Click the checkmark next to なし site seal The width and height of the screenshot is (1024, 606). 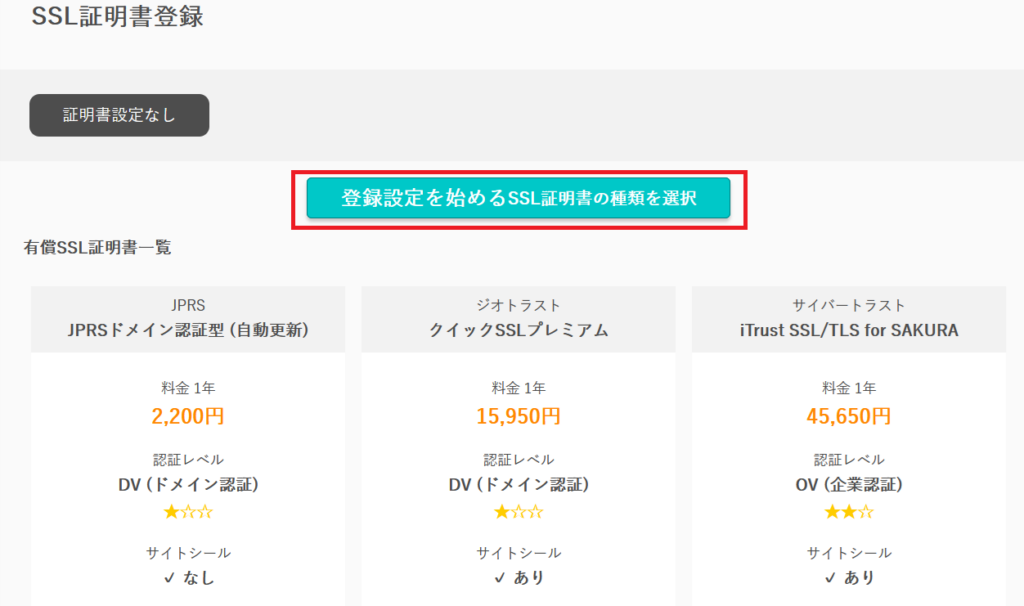click(169, 578)
